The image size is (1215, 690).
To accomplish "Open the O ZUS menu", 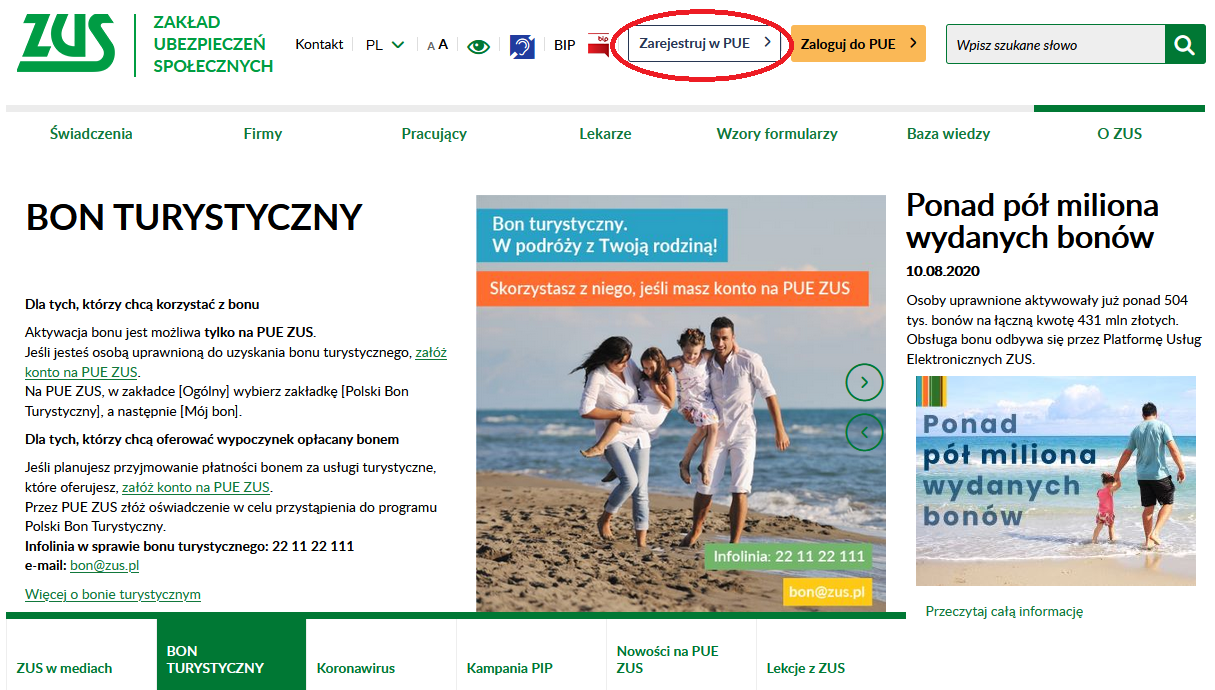I will click(x=1120, y=134).
